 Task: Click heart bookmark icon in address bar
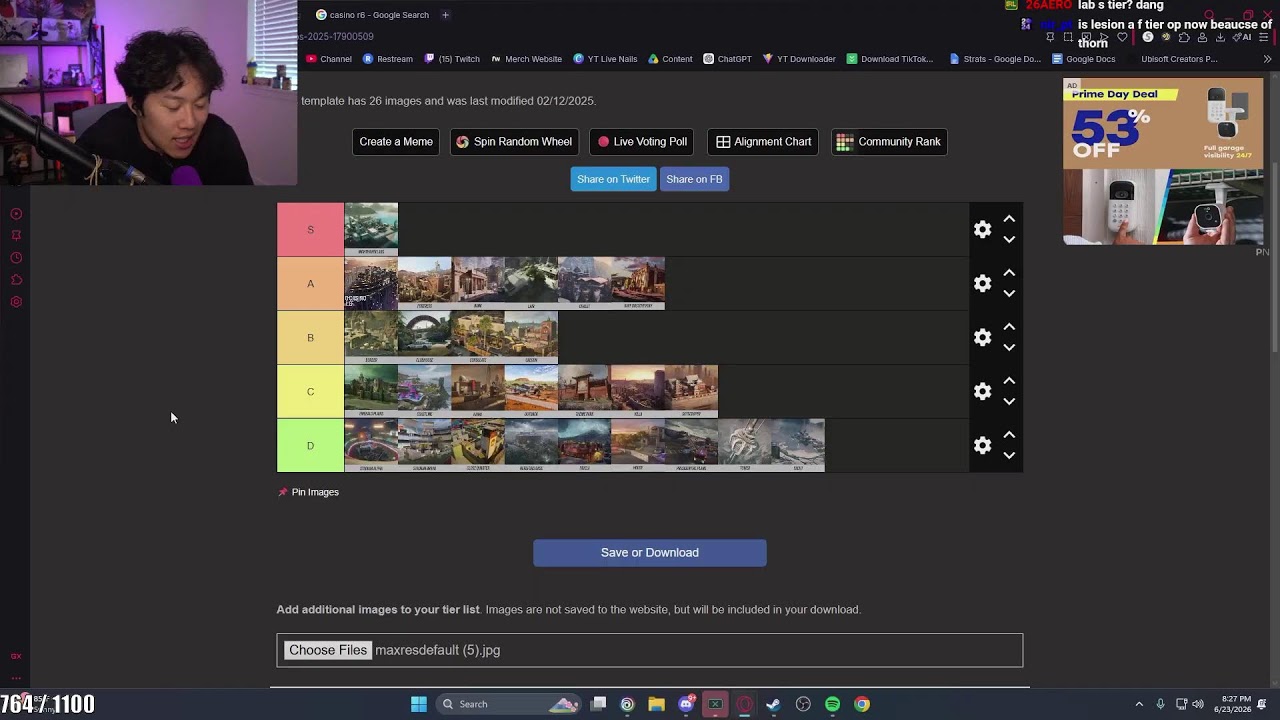(1122, 37)
